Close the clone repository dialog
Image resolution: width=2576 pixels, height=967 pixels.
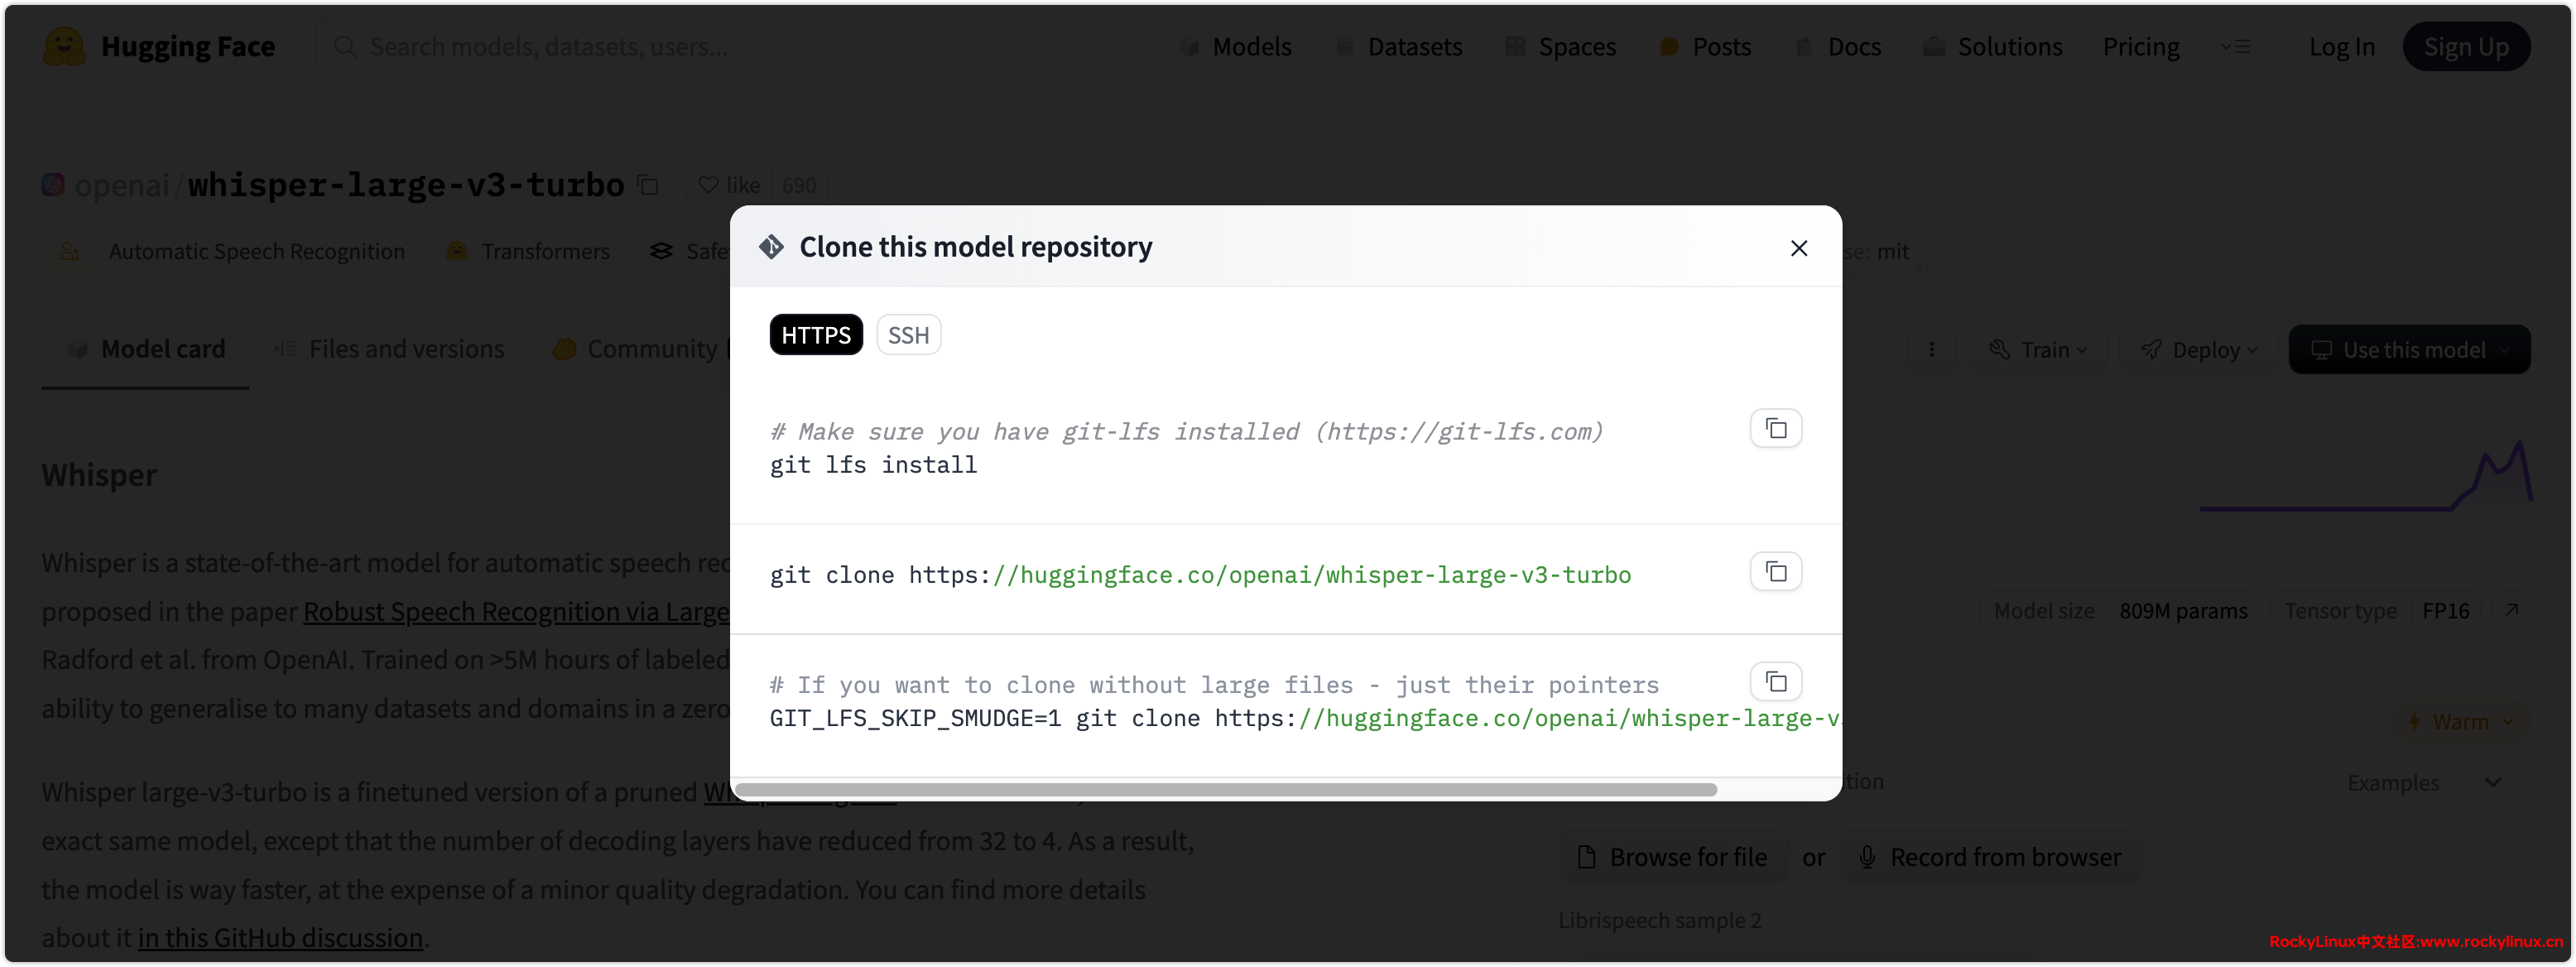click(x=1798, y=248)
